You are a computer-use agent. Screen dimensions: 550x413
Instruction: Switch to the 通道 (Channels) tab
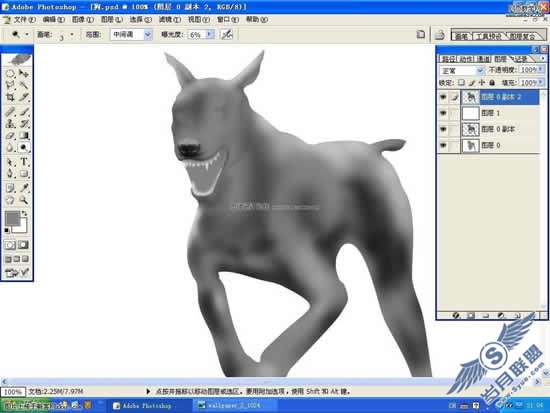[484, 59]
